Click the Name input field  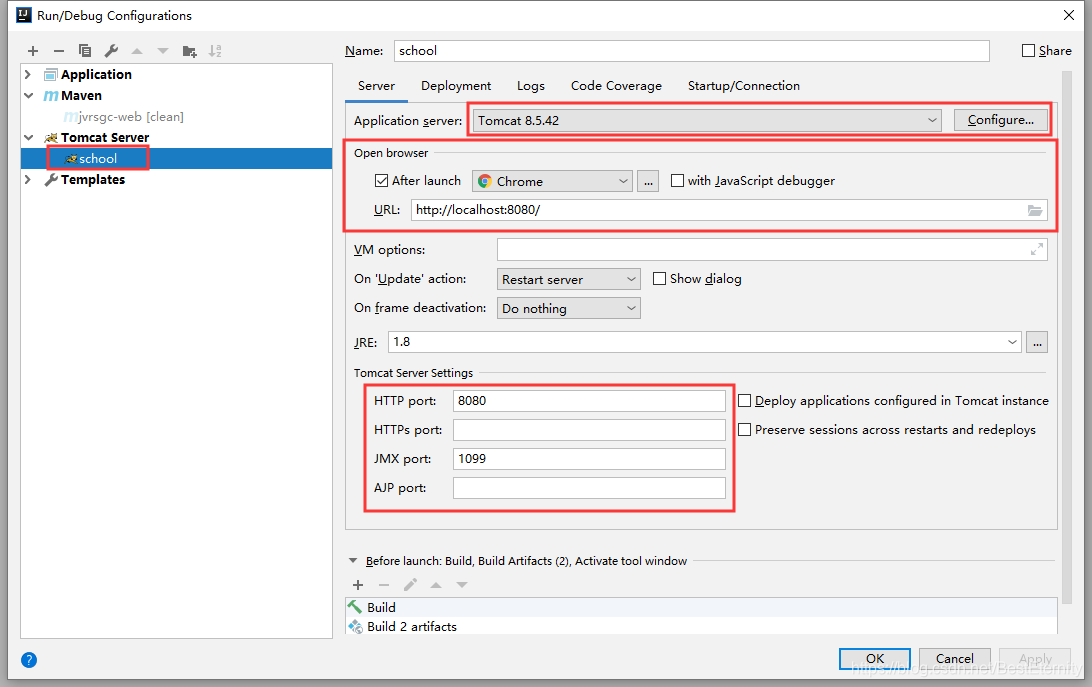point(692,51)
